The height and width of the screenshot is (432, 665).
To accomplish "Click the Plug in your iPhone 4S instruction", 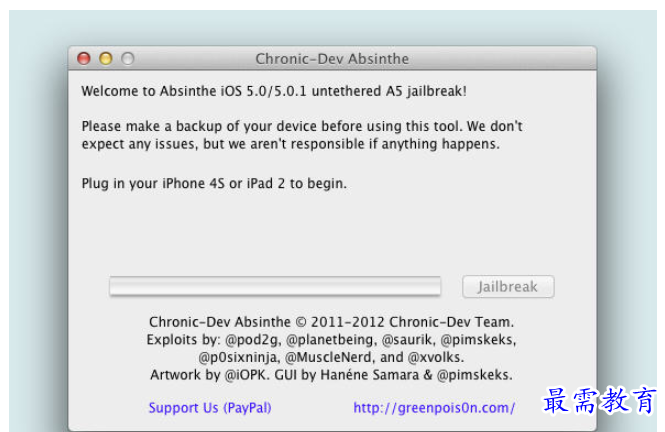I will 214,184.
